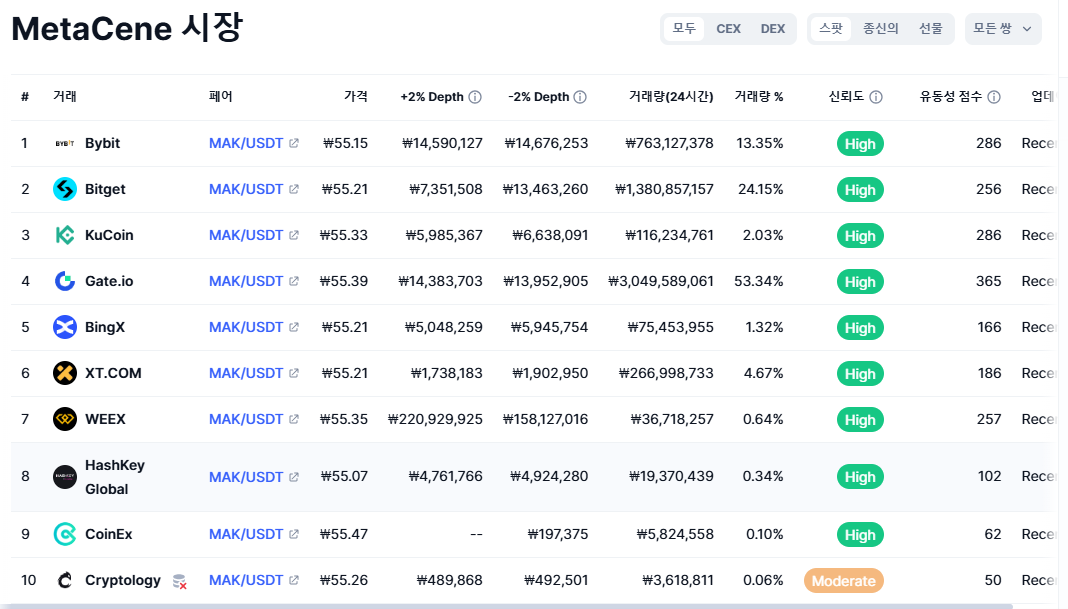The height and width of the screenshot is (609, 1068).
Task: Click external link icon in BingX row
Action: [x=294, y=327]
